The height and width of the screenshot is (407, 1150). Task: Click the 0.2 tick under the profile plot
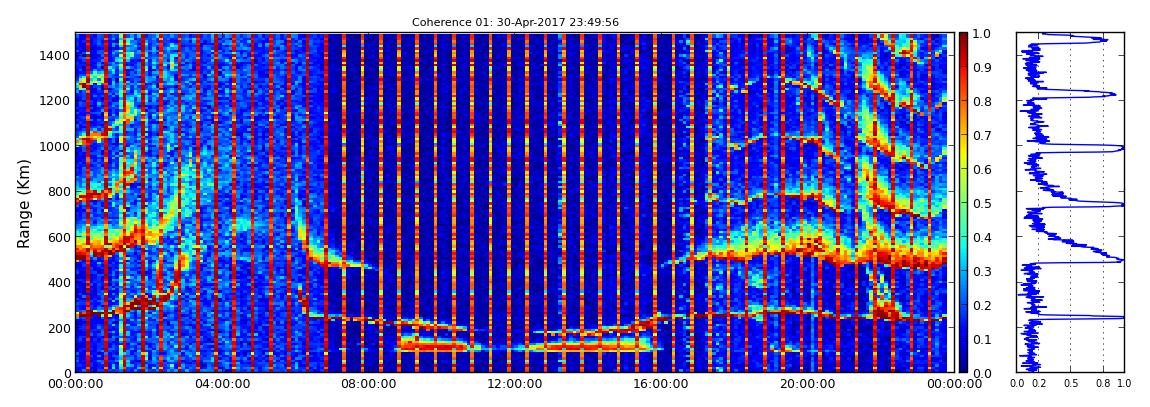pos(1039,384)
